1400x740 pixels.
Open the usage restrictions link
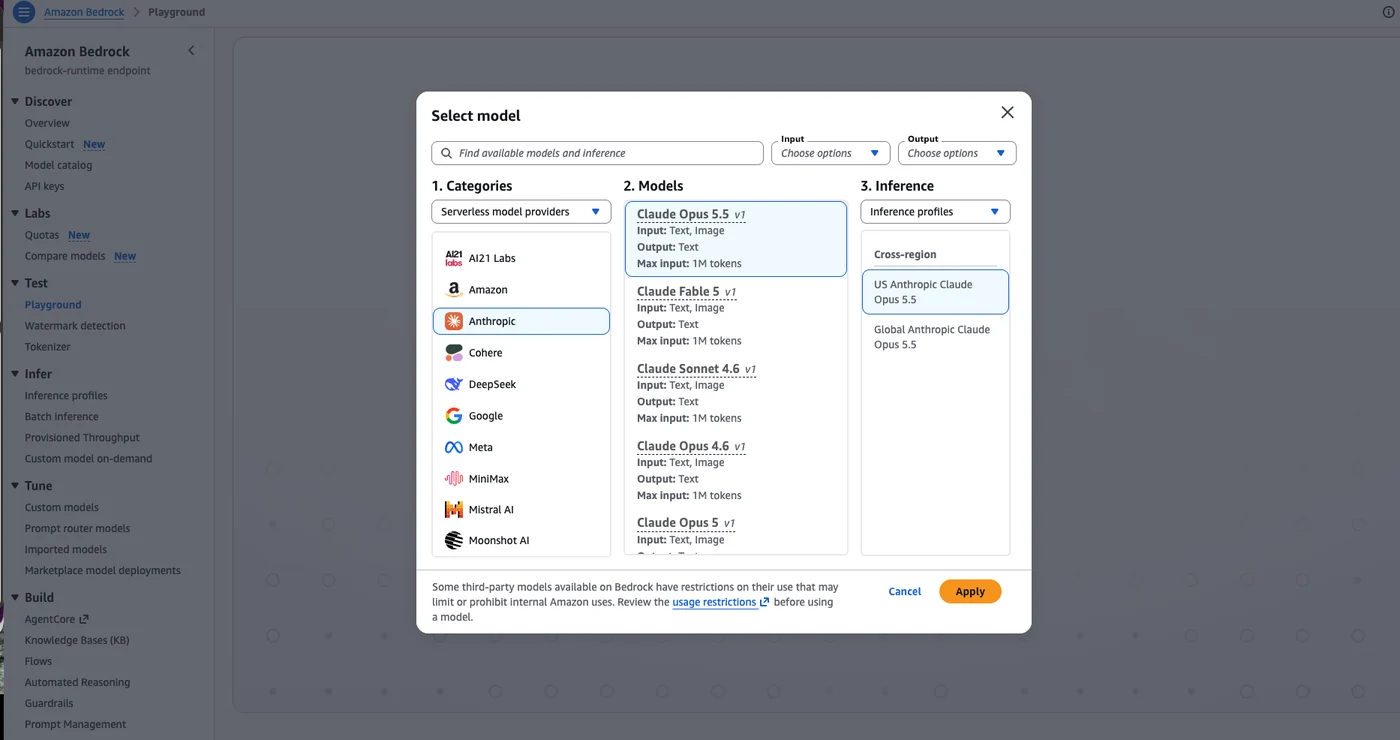point(714,602)
